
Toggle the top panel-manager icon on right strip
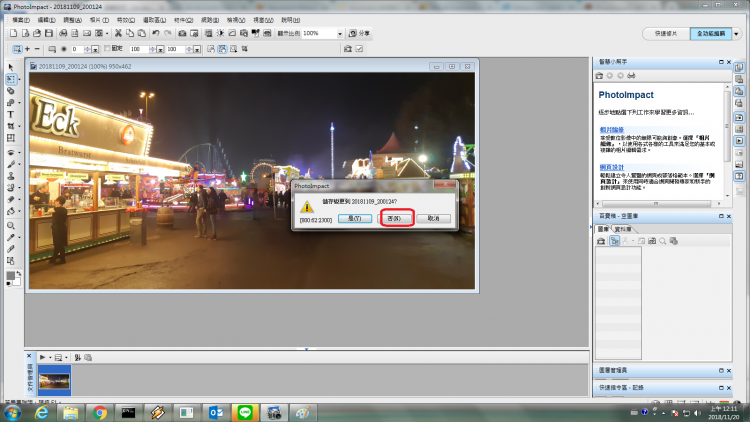tap(739, 67)
